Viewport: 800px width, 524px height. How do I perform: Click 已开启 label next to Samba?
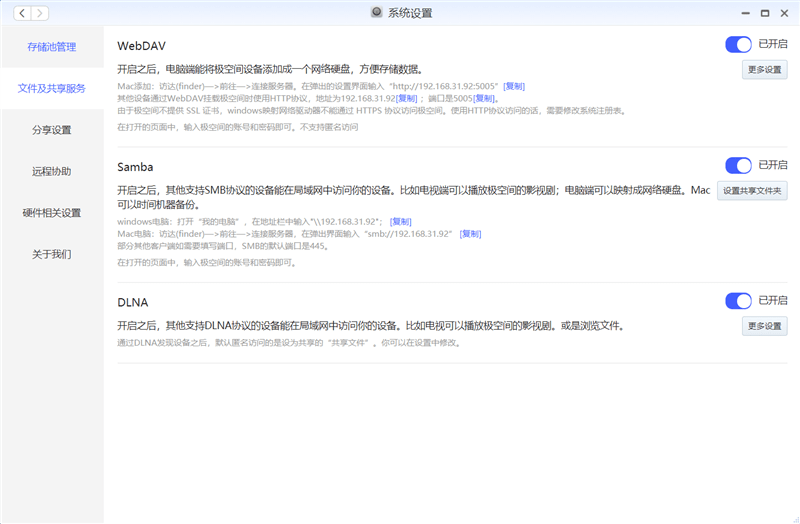point(772,165)
